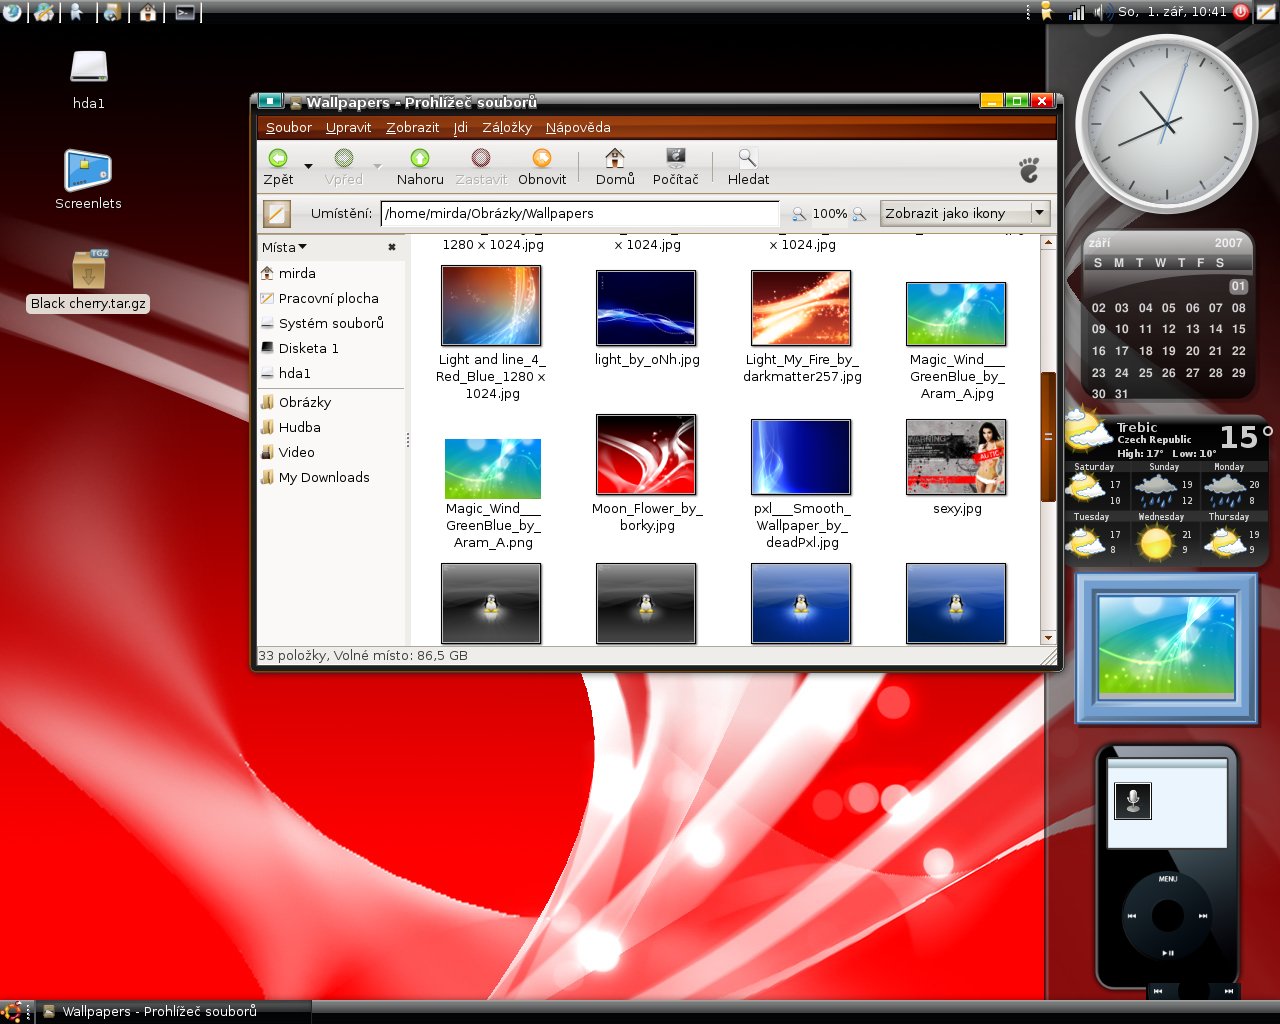Select mirda in the places sidebar
Viewport: 1280px width, 1024px height.
(331, 273)
